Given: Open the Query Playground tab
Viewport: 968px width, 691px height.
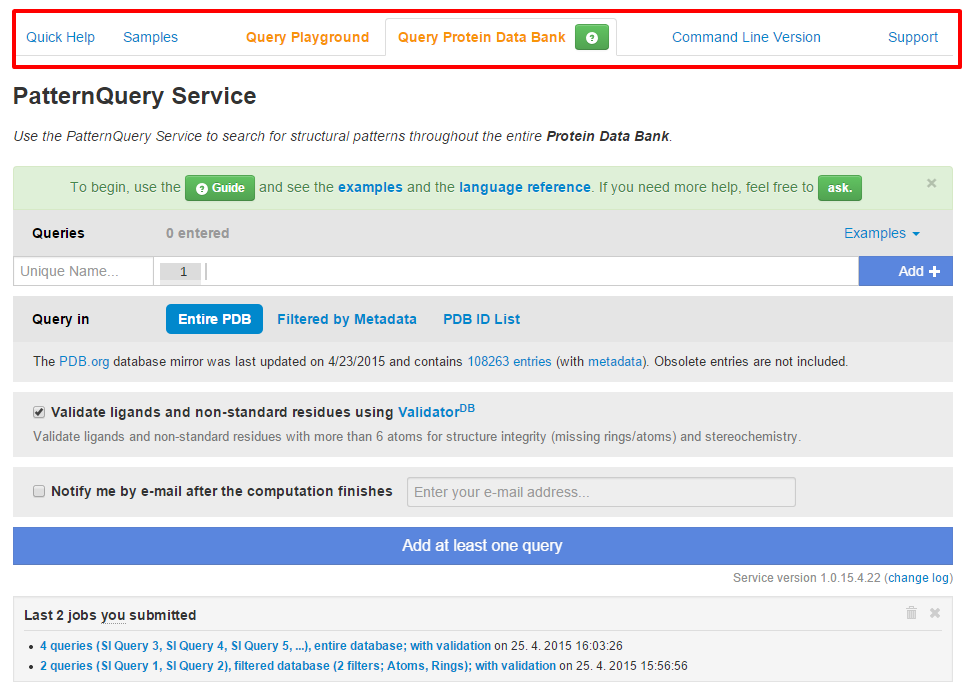Looking at the screenshot, I should coord(307,37).
